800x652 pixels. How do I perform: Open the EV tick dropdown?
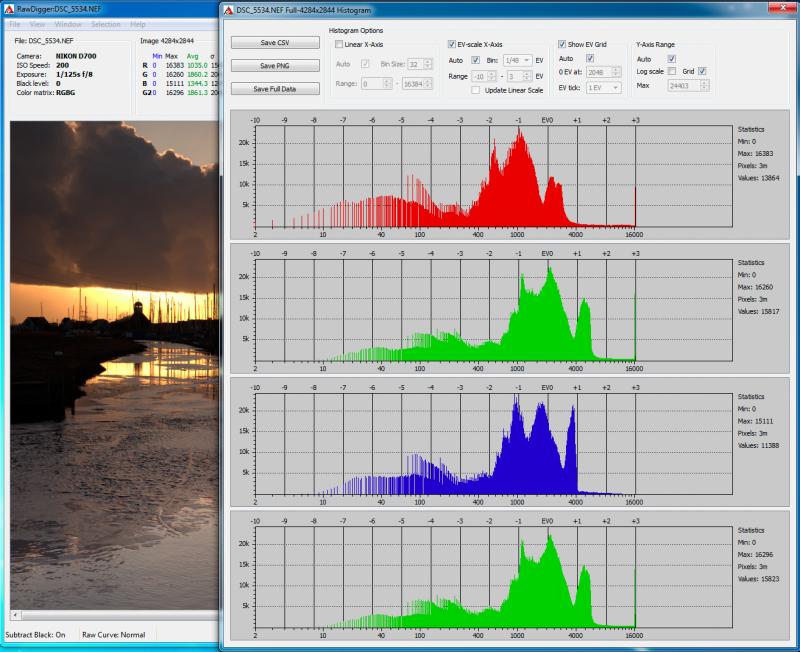(603, 88)
